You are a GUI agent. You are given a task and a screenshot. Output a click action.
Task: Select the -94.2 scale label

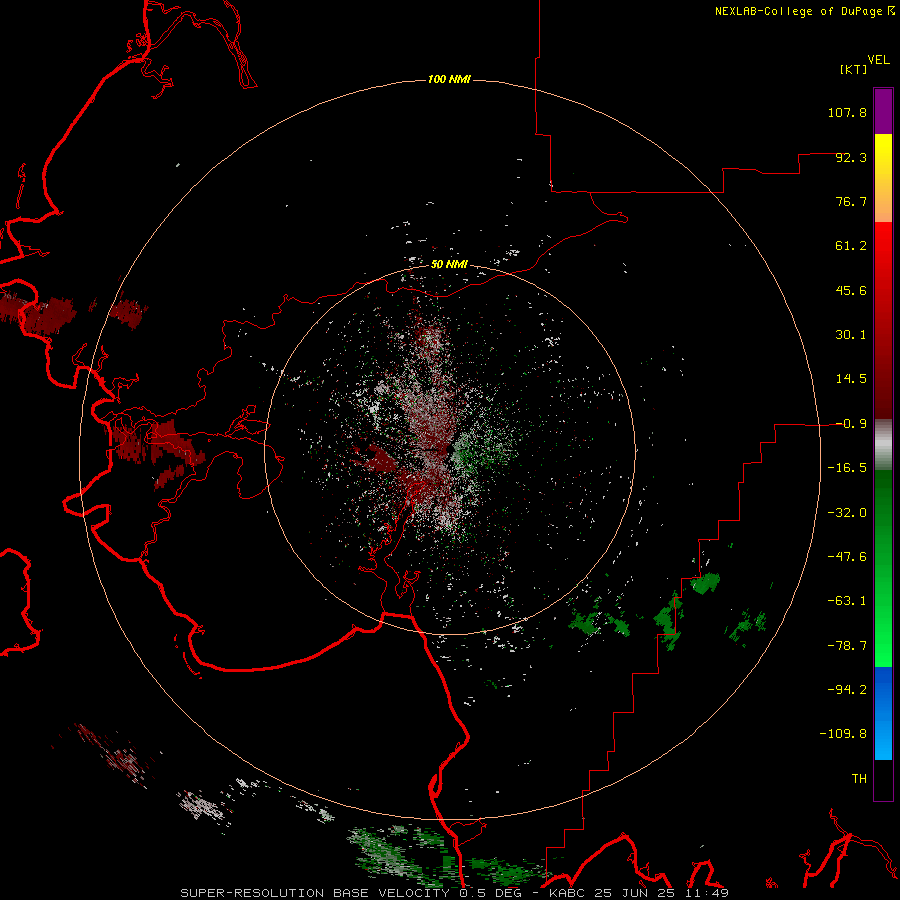(x=847, y=690)
